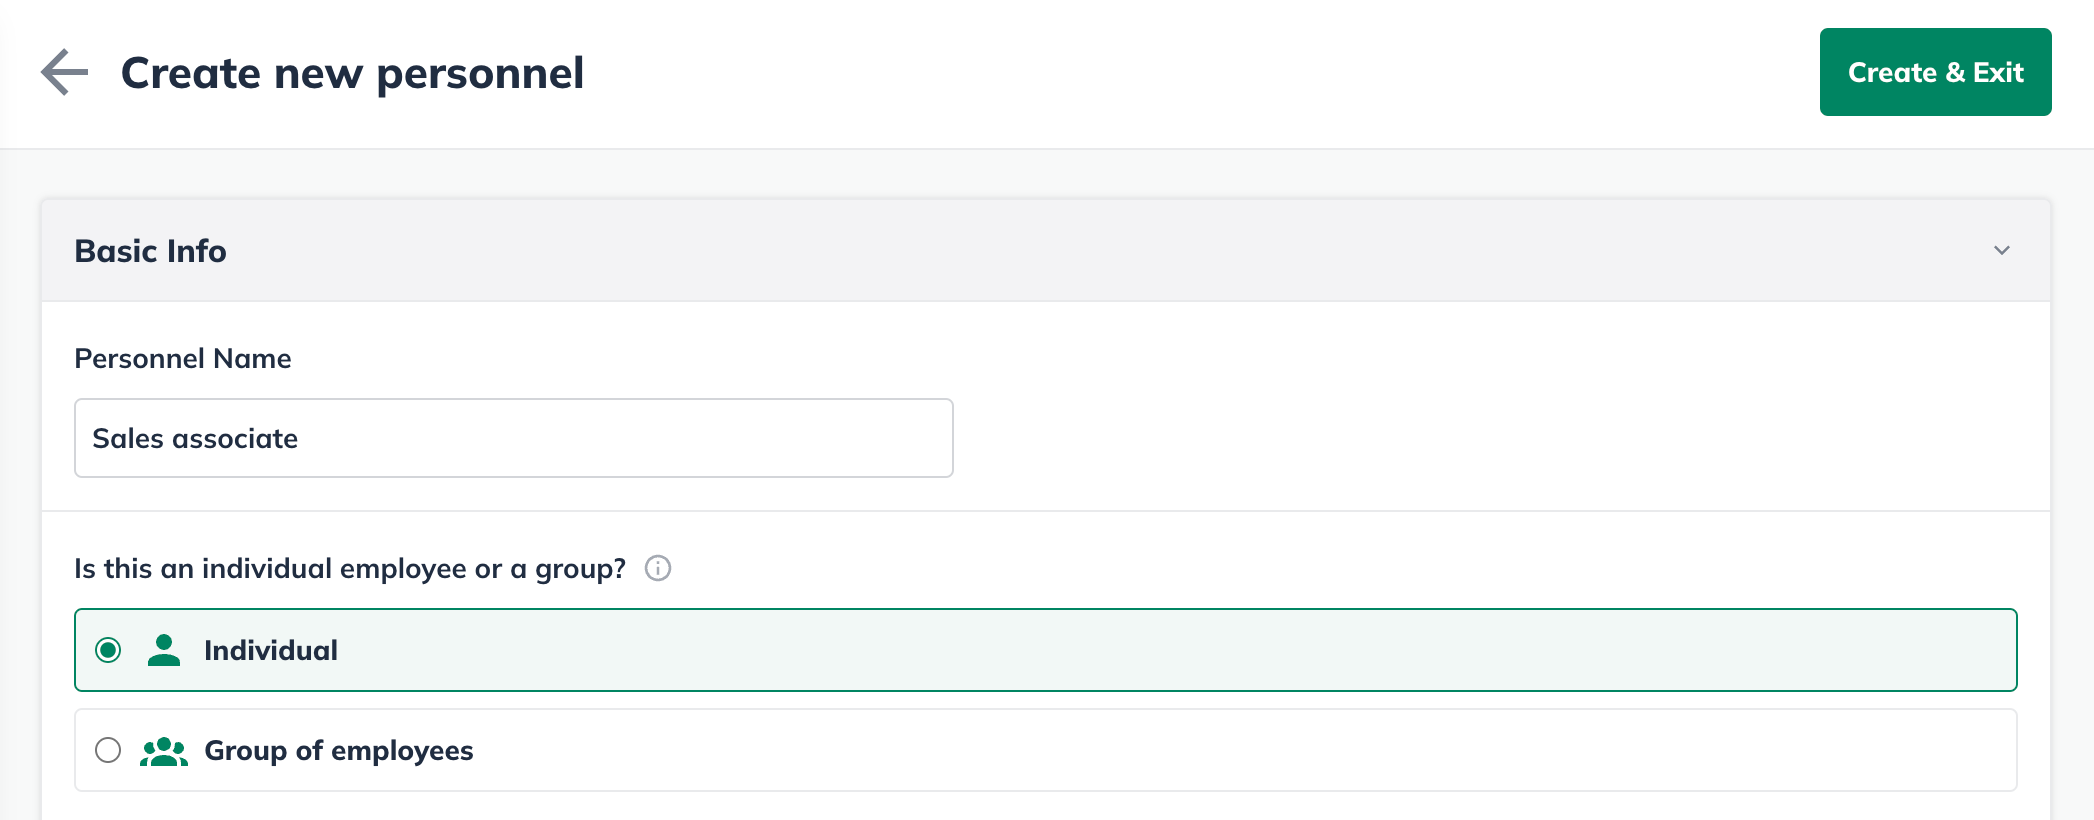Click the empty area of the Basic Info header bar
This screenshot has height=820, width=2094.
coord(1100,250)
